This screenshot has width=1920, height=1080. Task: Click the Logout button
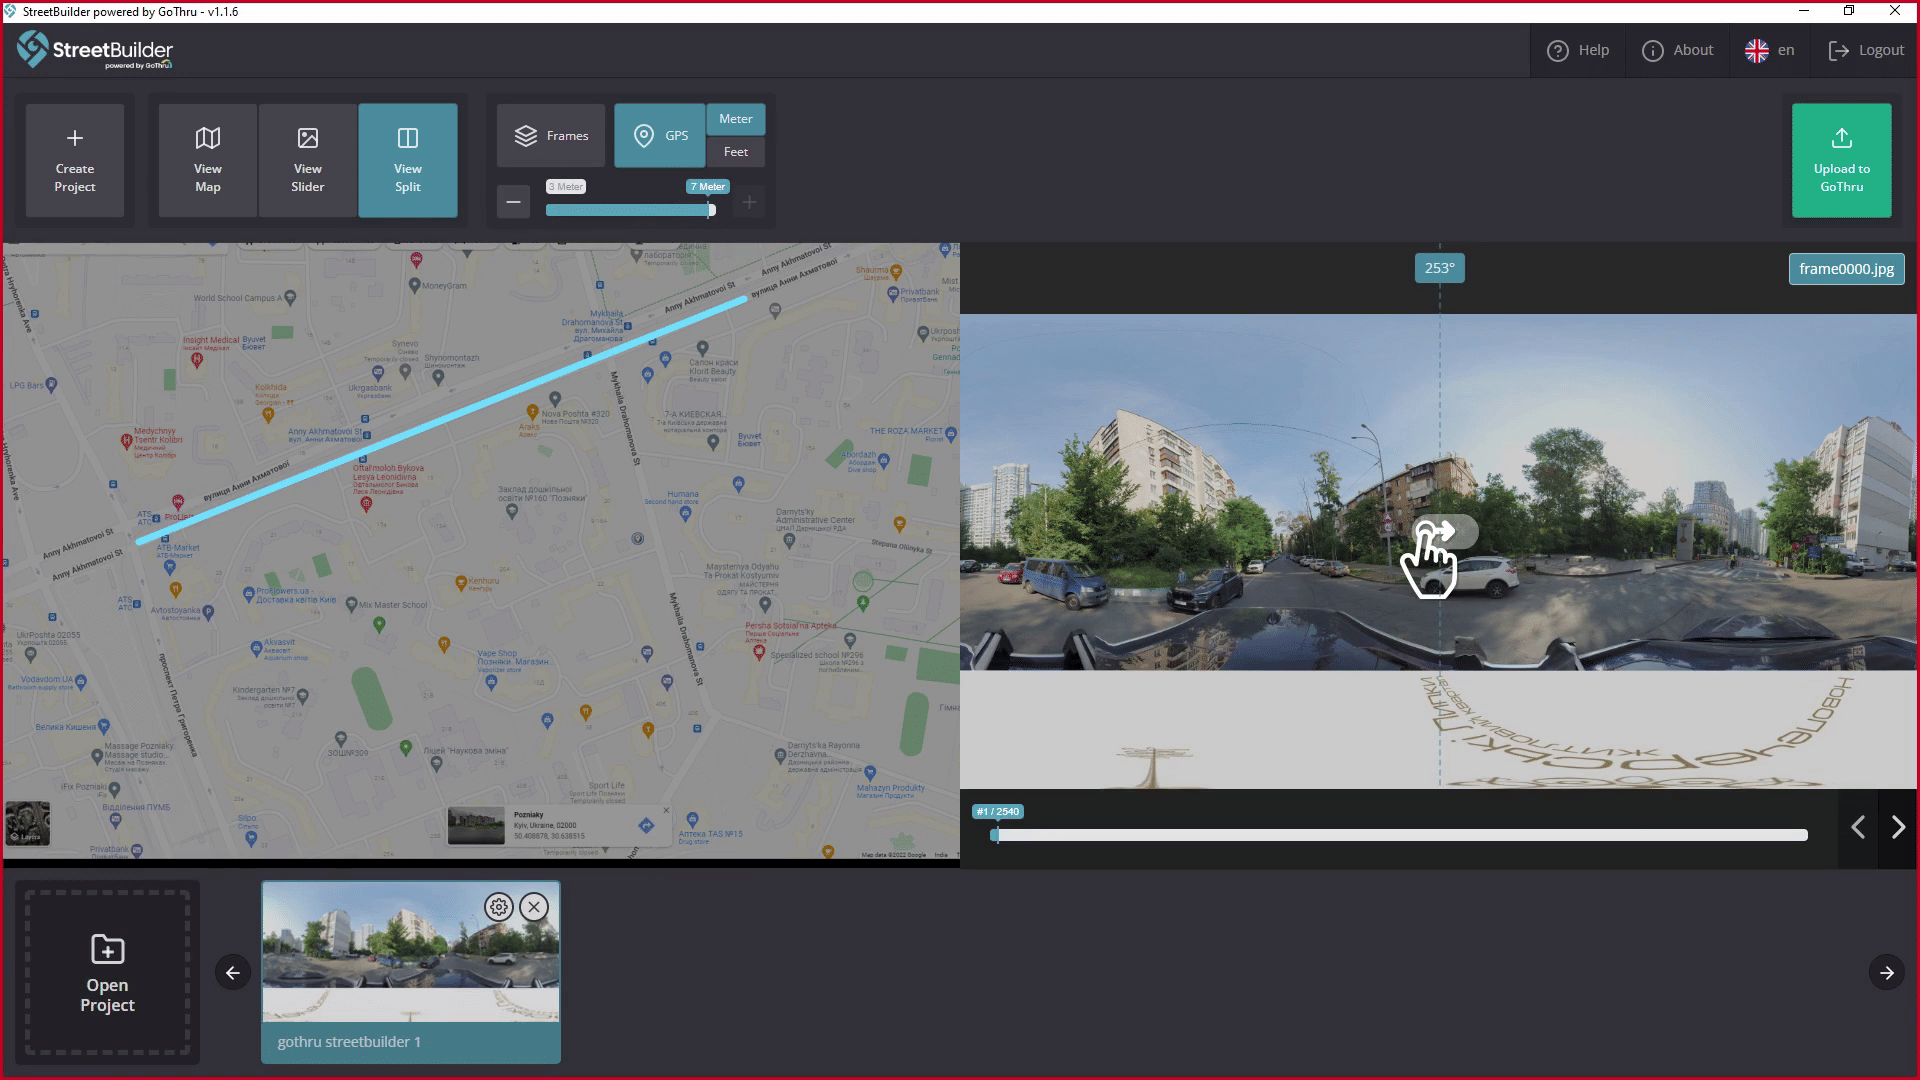point(1866,50)
